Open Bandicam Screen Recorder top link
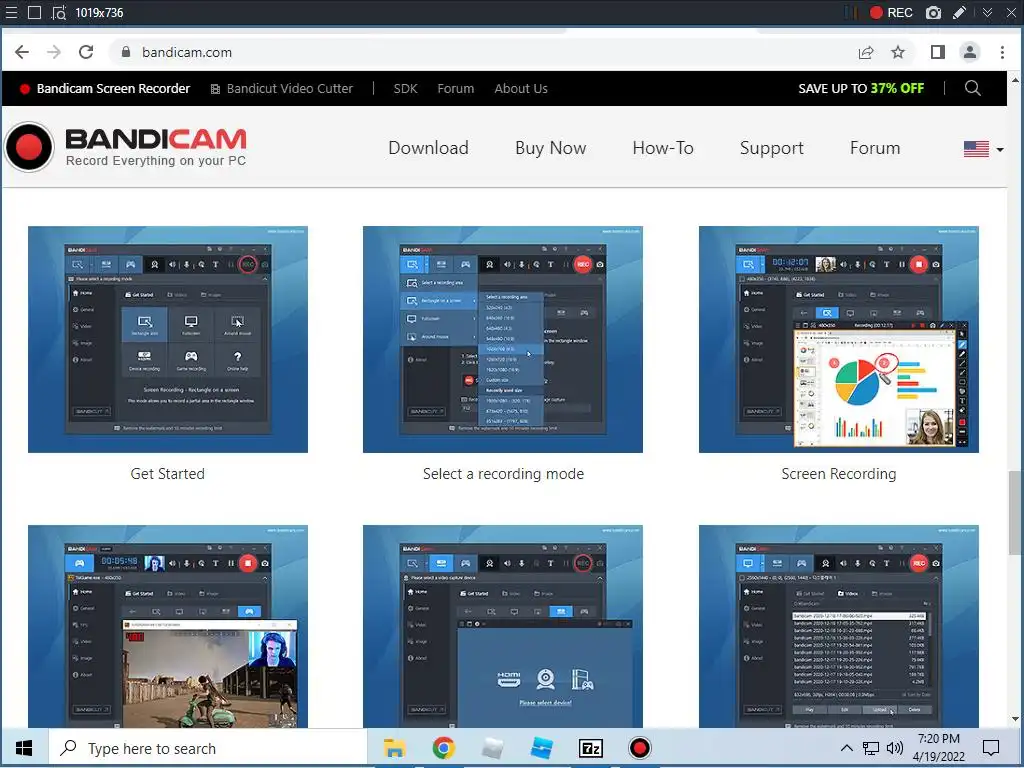1024x768 pixels. point(105,89)
